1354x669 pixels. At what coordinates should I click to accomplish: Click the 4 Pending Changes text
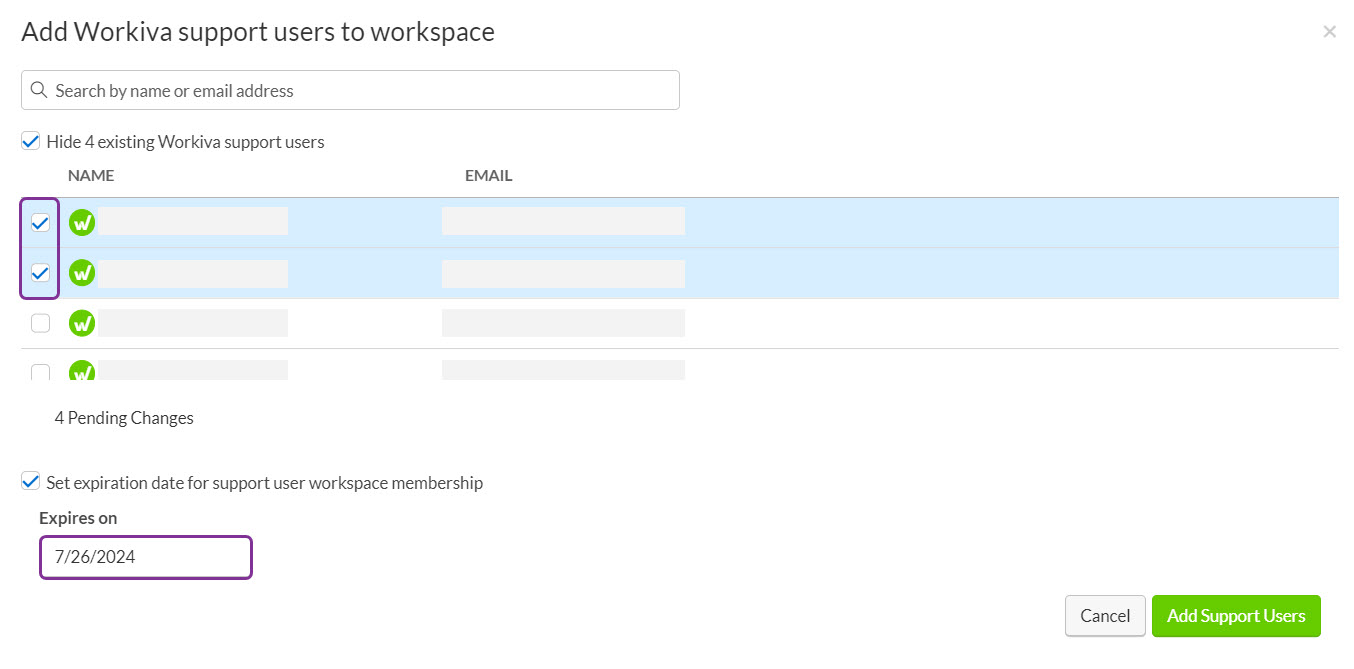123,417
